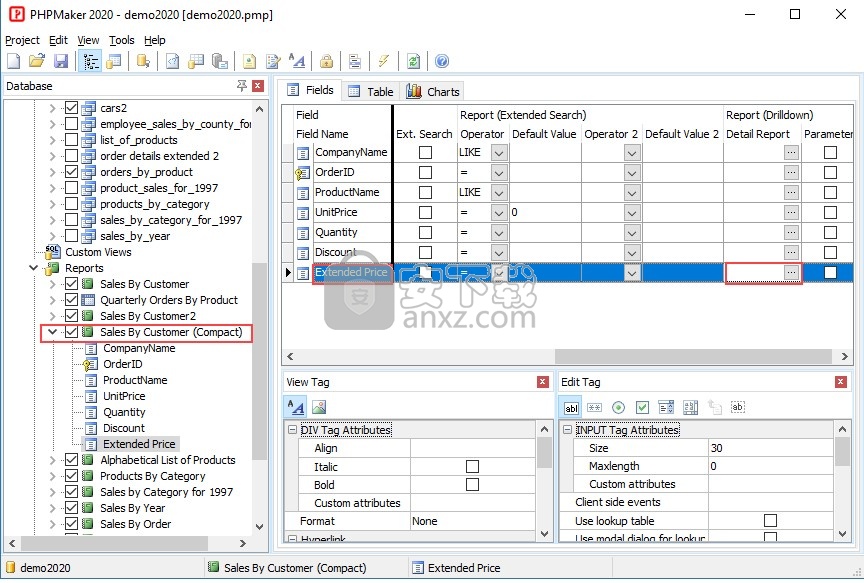Click the database connection cylinder toolbar icon
The height and width of the screenshot is (583, 864).
click(x=143, y=61)
